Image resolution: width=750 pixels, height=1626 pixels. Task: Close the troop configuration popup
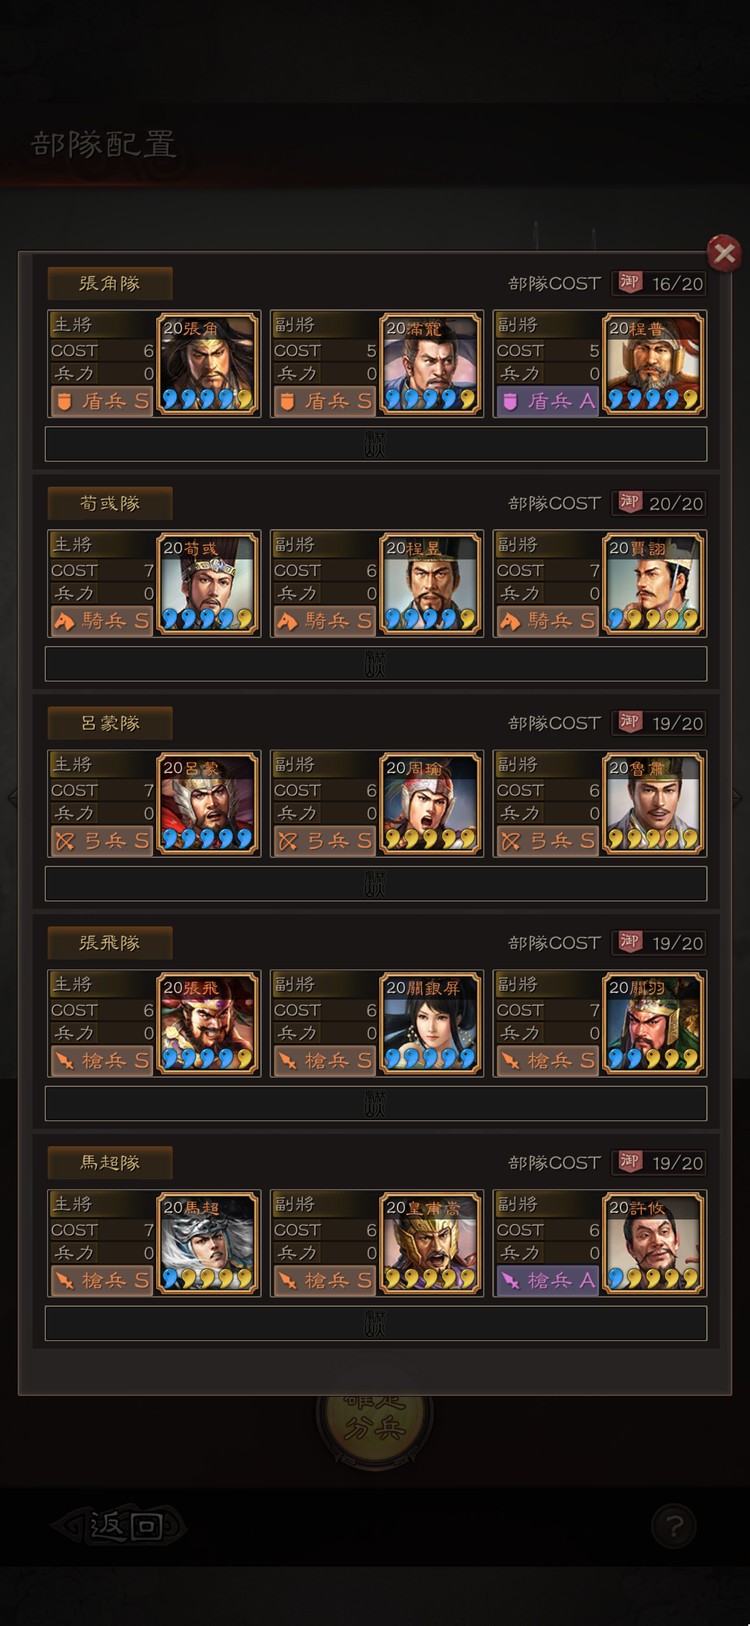coord(724,253)
